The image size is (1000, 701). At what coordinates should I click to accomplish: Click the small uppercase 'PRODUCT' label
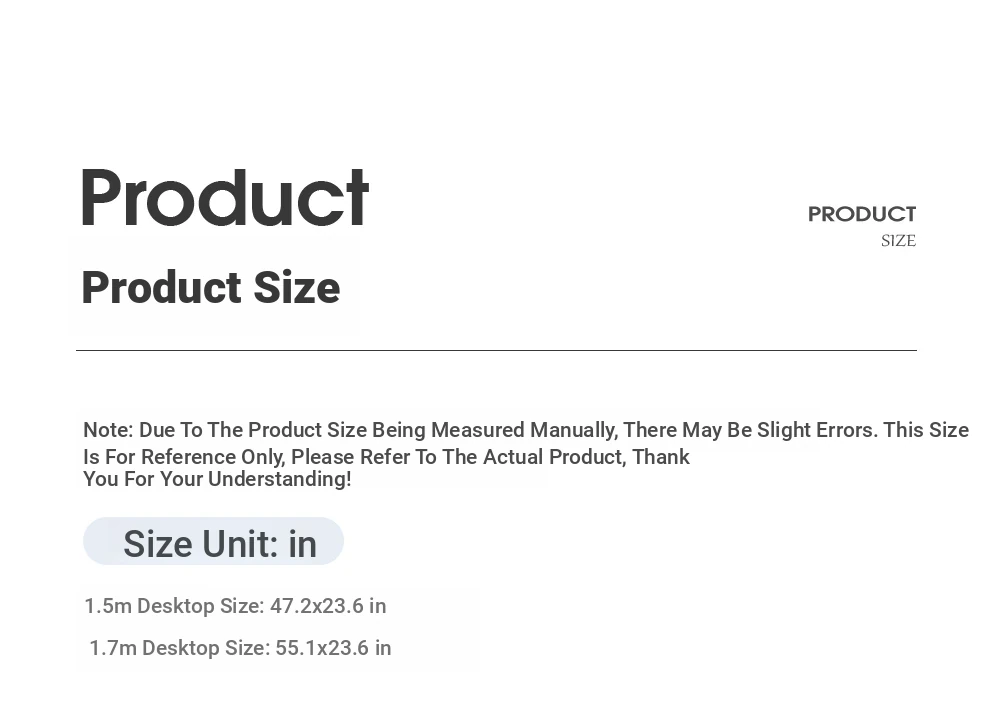[862, 214]
